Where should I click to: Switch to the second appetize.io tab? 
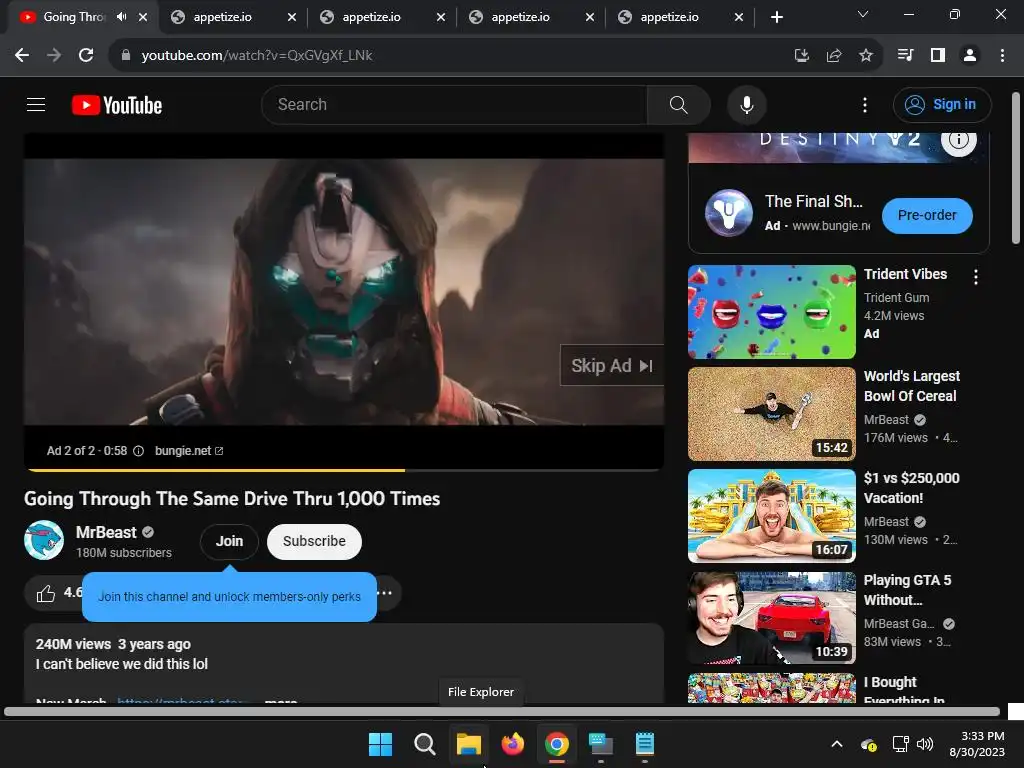point(382,17)
